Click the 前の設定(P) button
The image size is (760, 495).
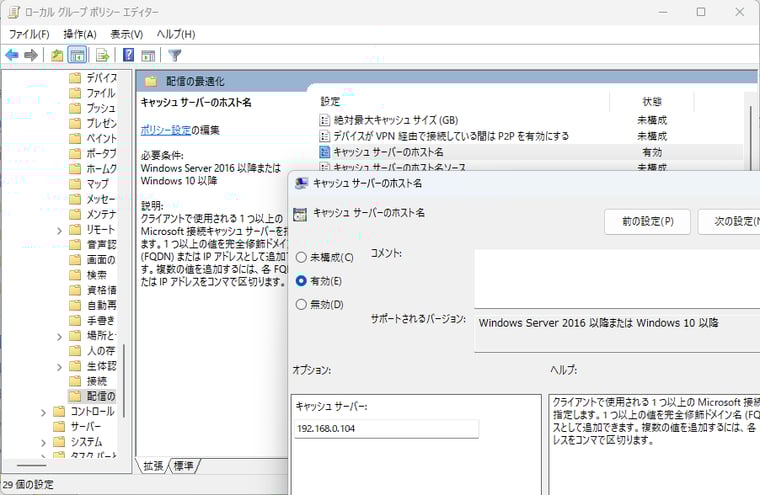(647, 221)
